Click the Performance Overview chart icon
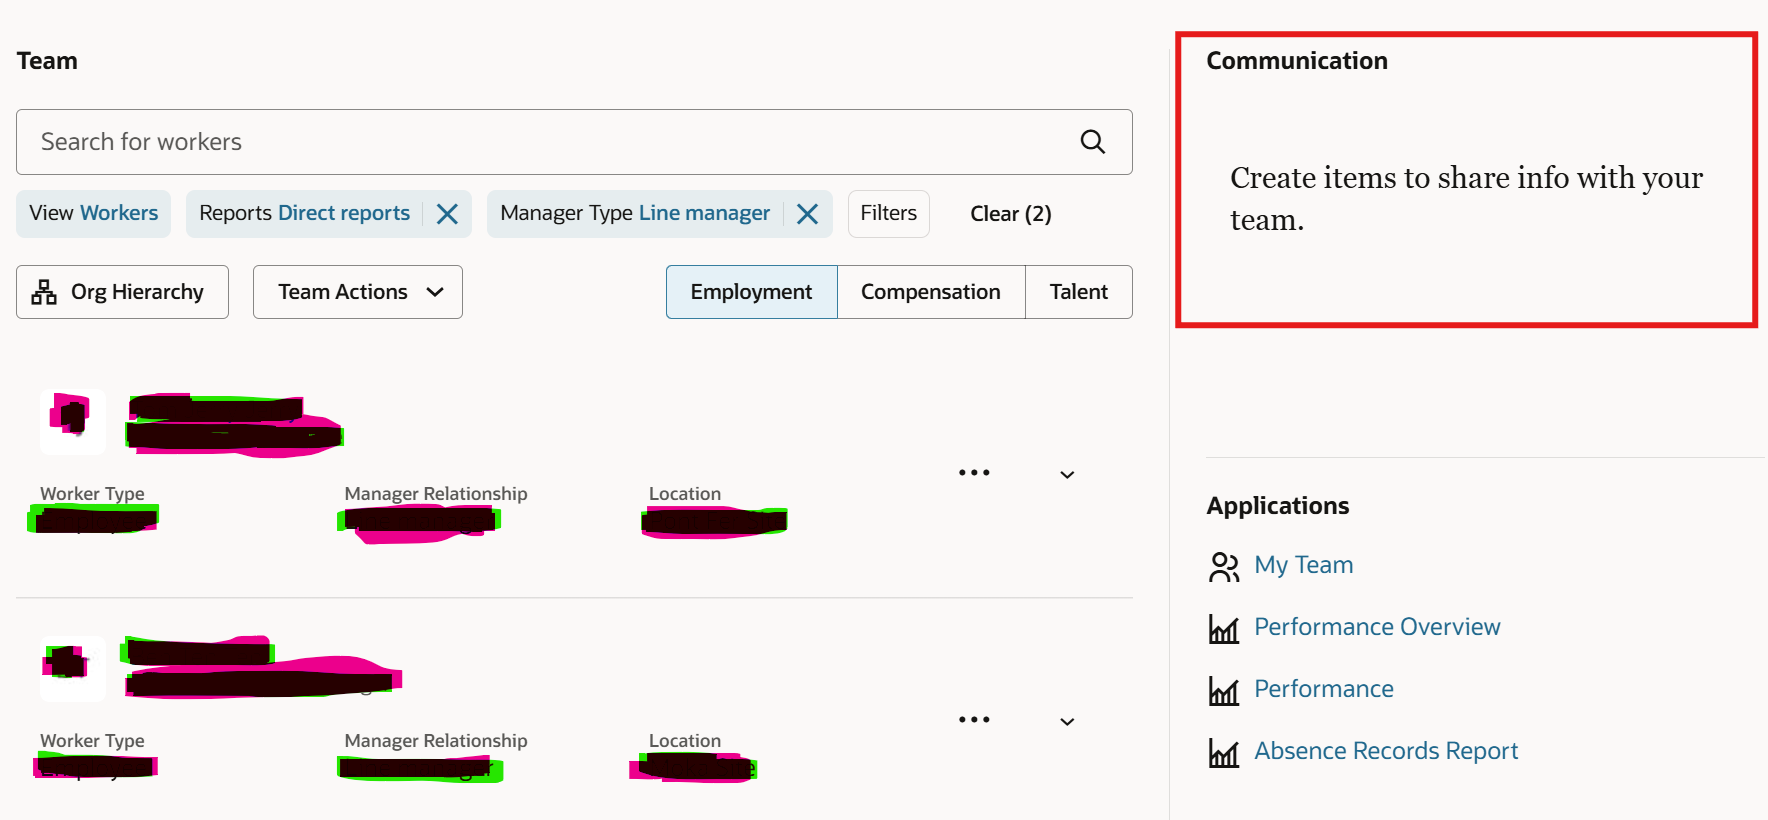1768x820 pixels. click(x=1224, y=628)
